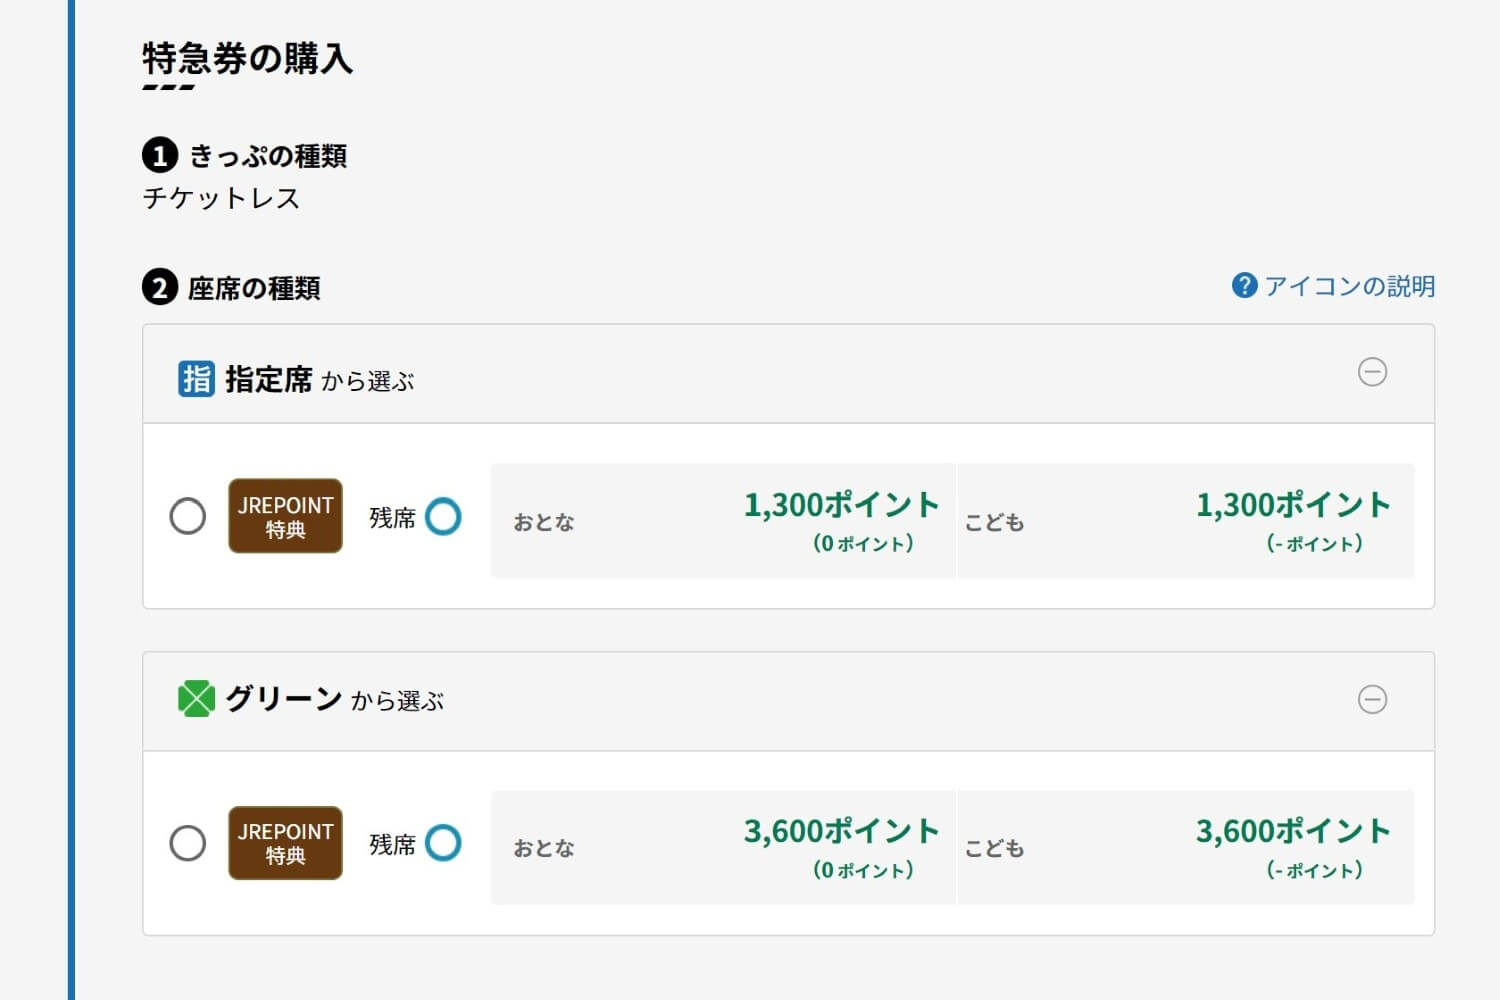
Task: Click the JREPOINT特典 badge in グリーン row
Action: click(285, 843)
